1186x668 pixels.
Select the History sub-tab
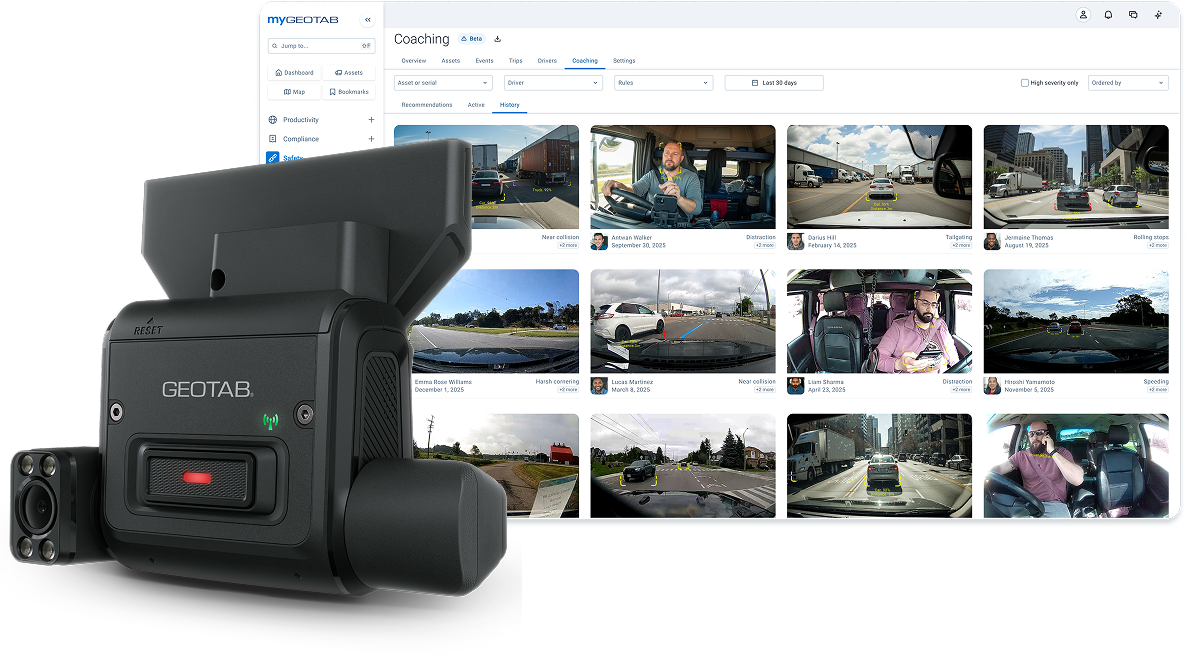[x=509, y=105]
